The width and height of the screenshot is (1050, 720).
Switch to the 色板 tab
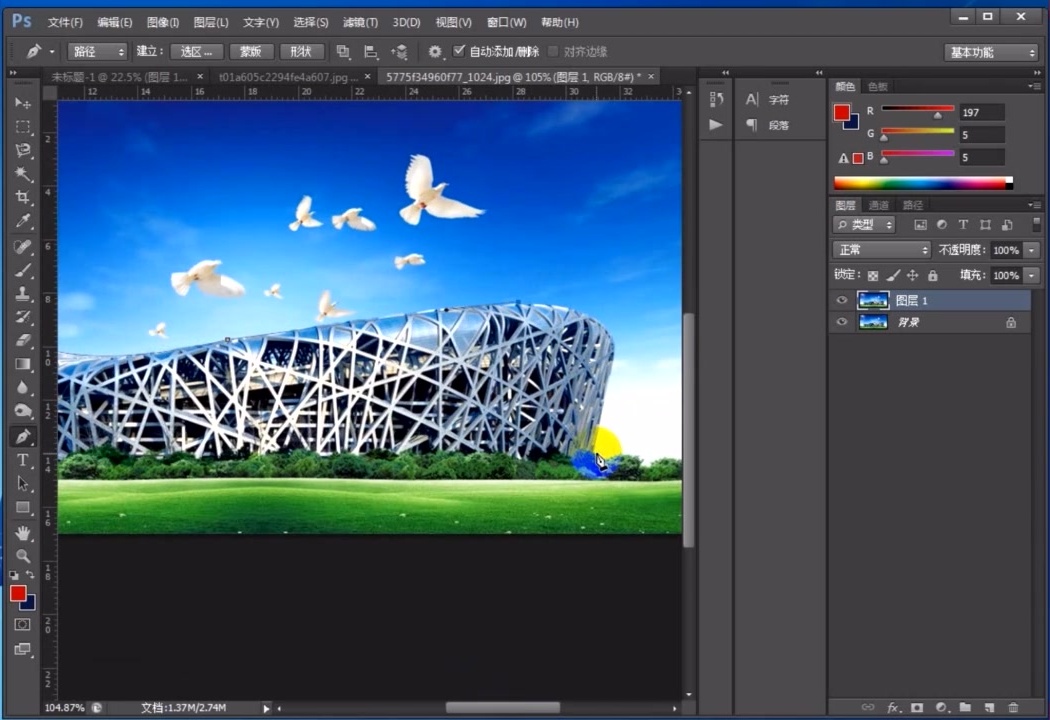[x=877, y=86]
